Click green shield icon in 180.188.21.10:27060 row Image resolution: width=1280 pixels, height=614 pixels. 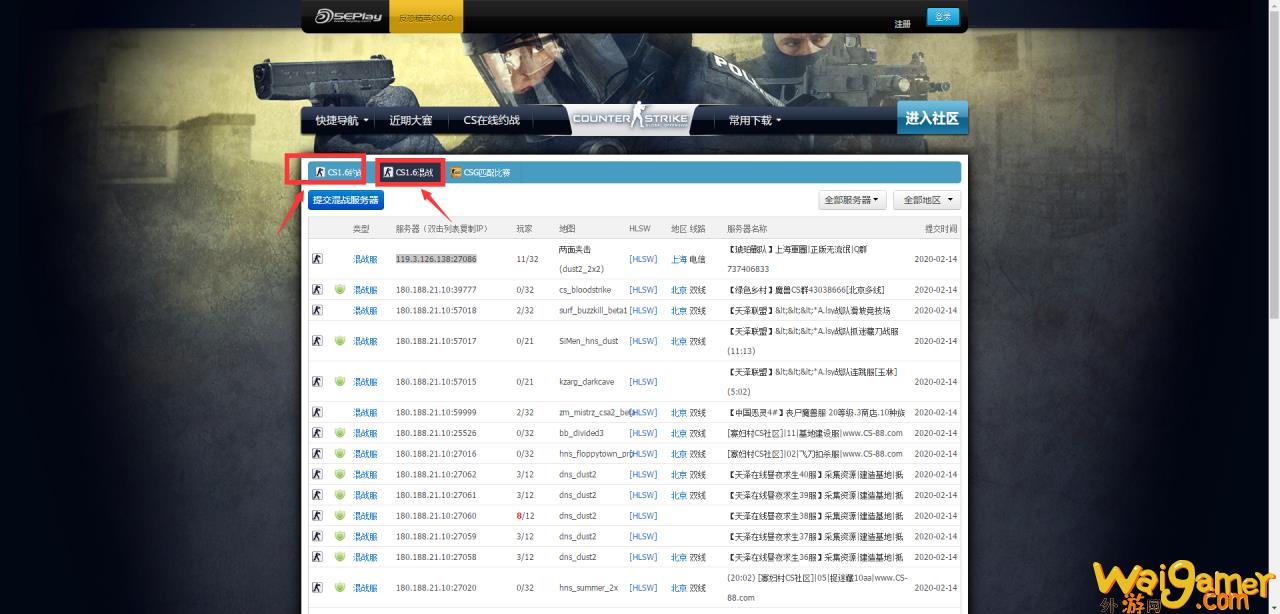pyautogui.click(x=340, y=516)
